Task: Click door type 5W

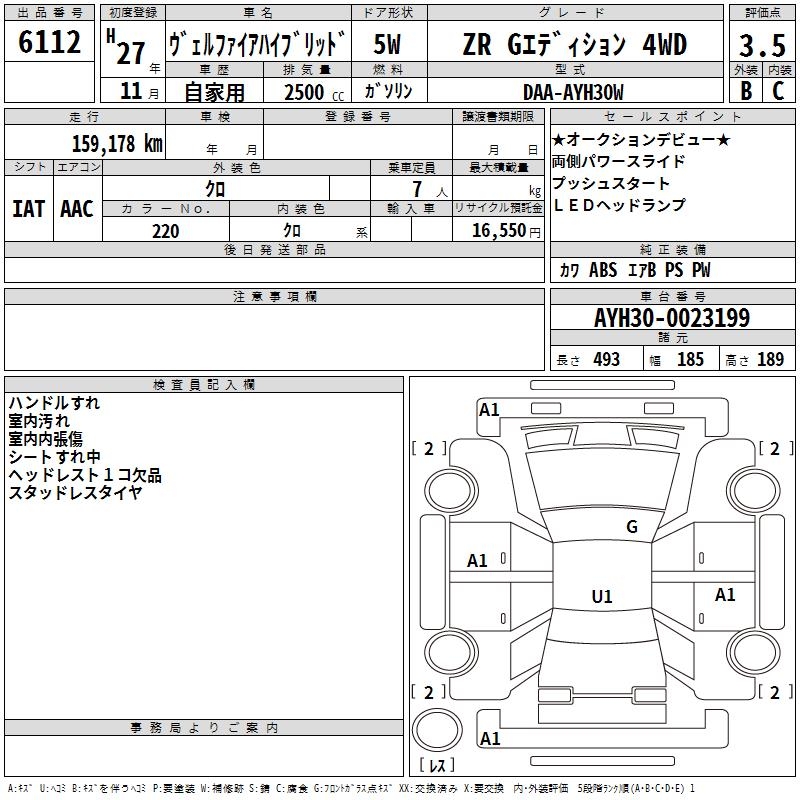Action: point(387,44)
